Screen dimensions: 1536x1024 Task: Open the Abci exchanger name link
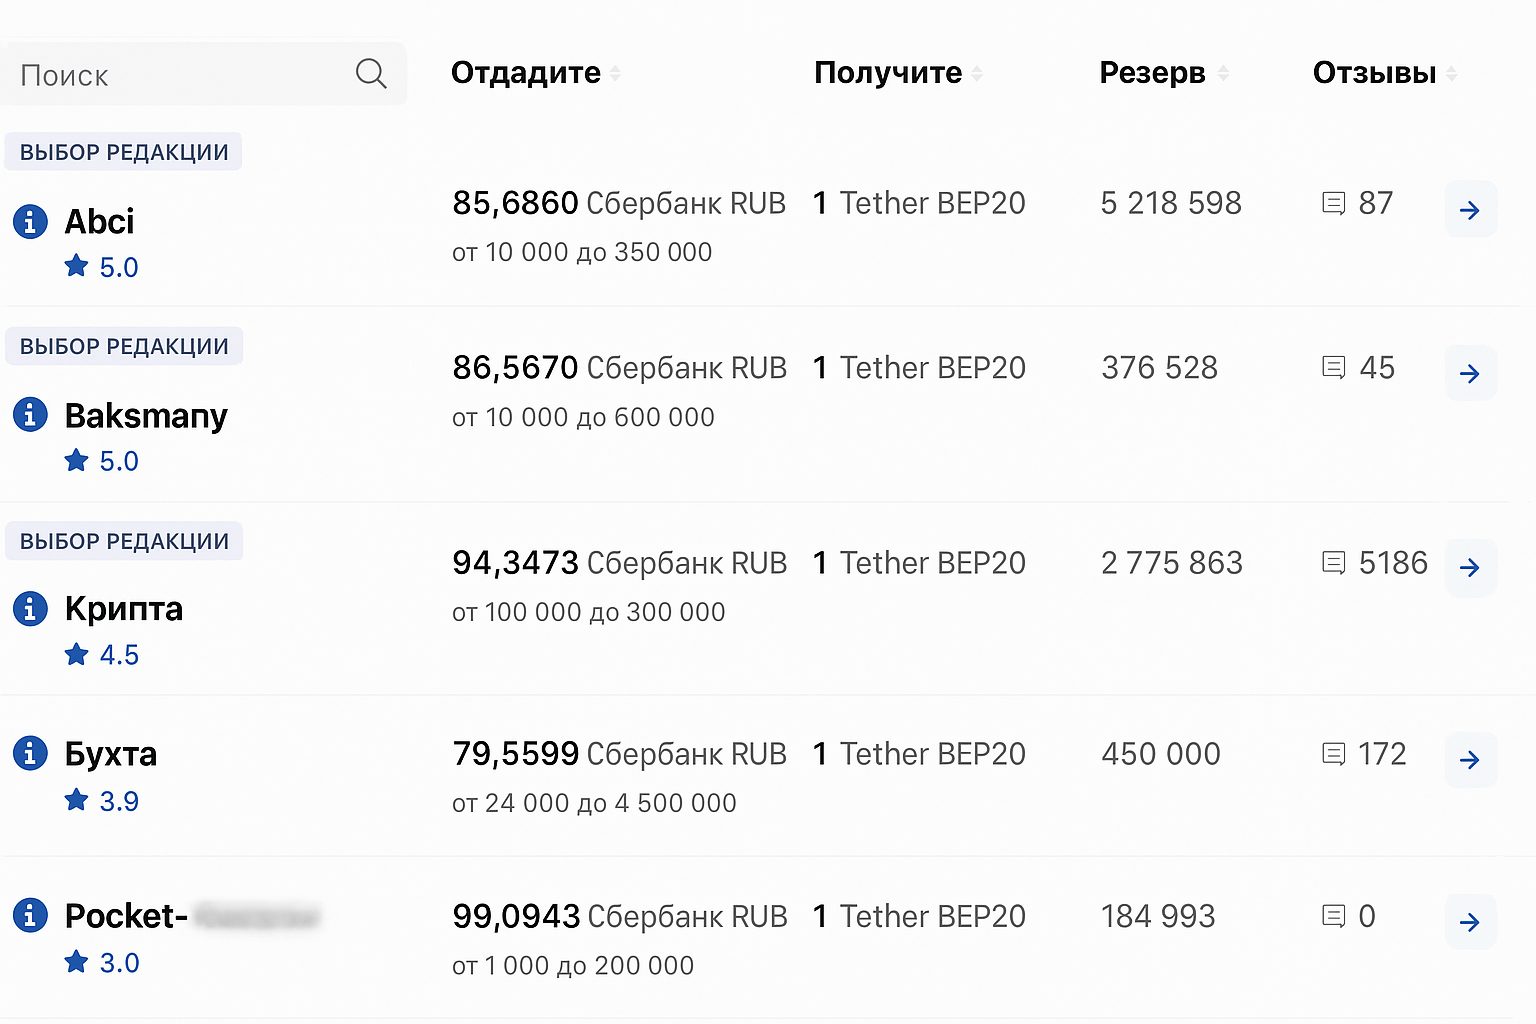click(99, 221)
